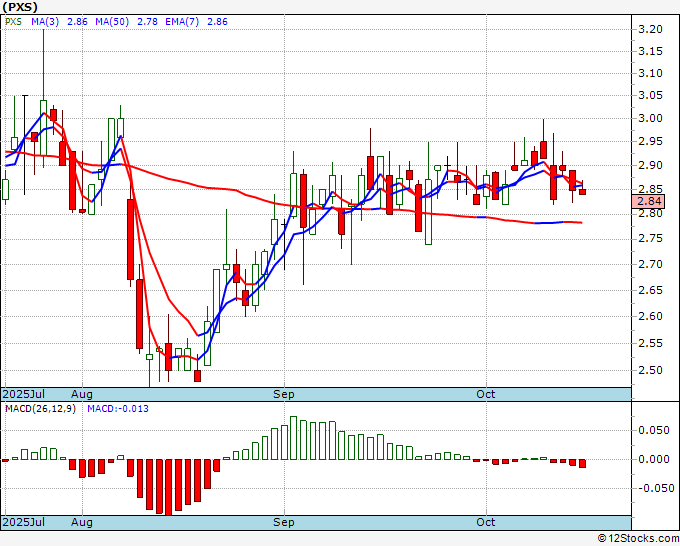Click the MACD:-0.013 value label
The height and width of the screenshot is (546, 680).
pyautogui.click(x=117, y=409)
